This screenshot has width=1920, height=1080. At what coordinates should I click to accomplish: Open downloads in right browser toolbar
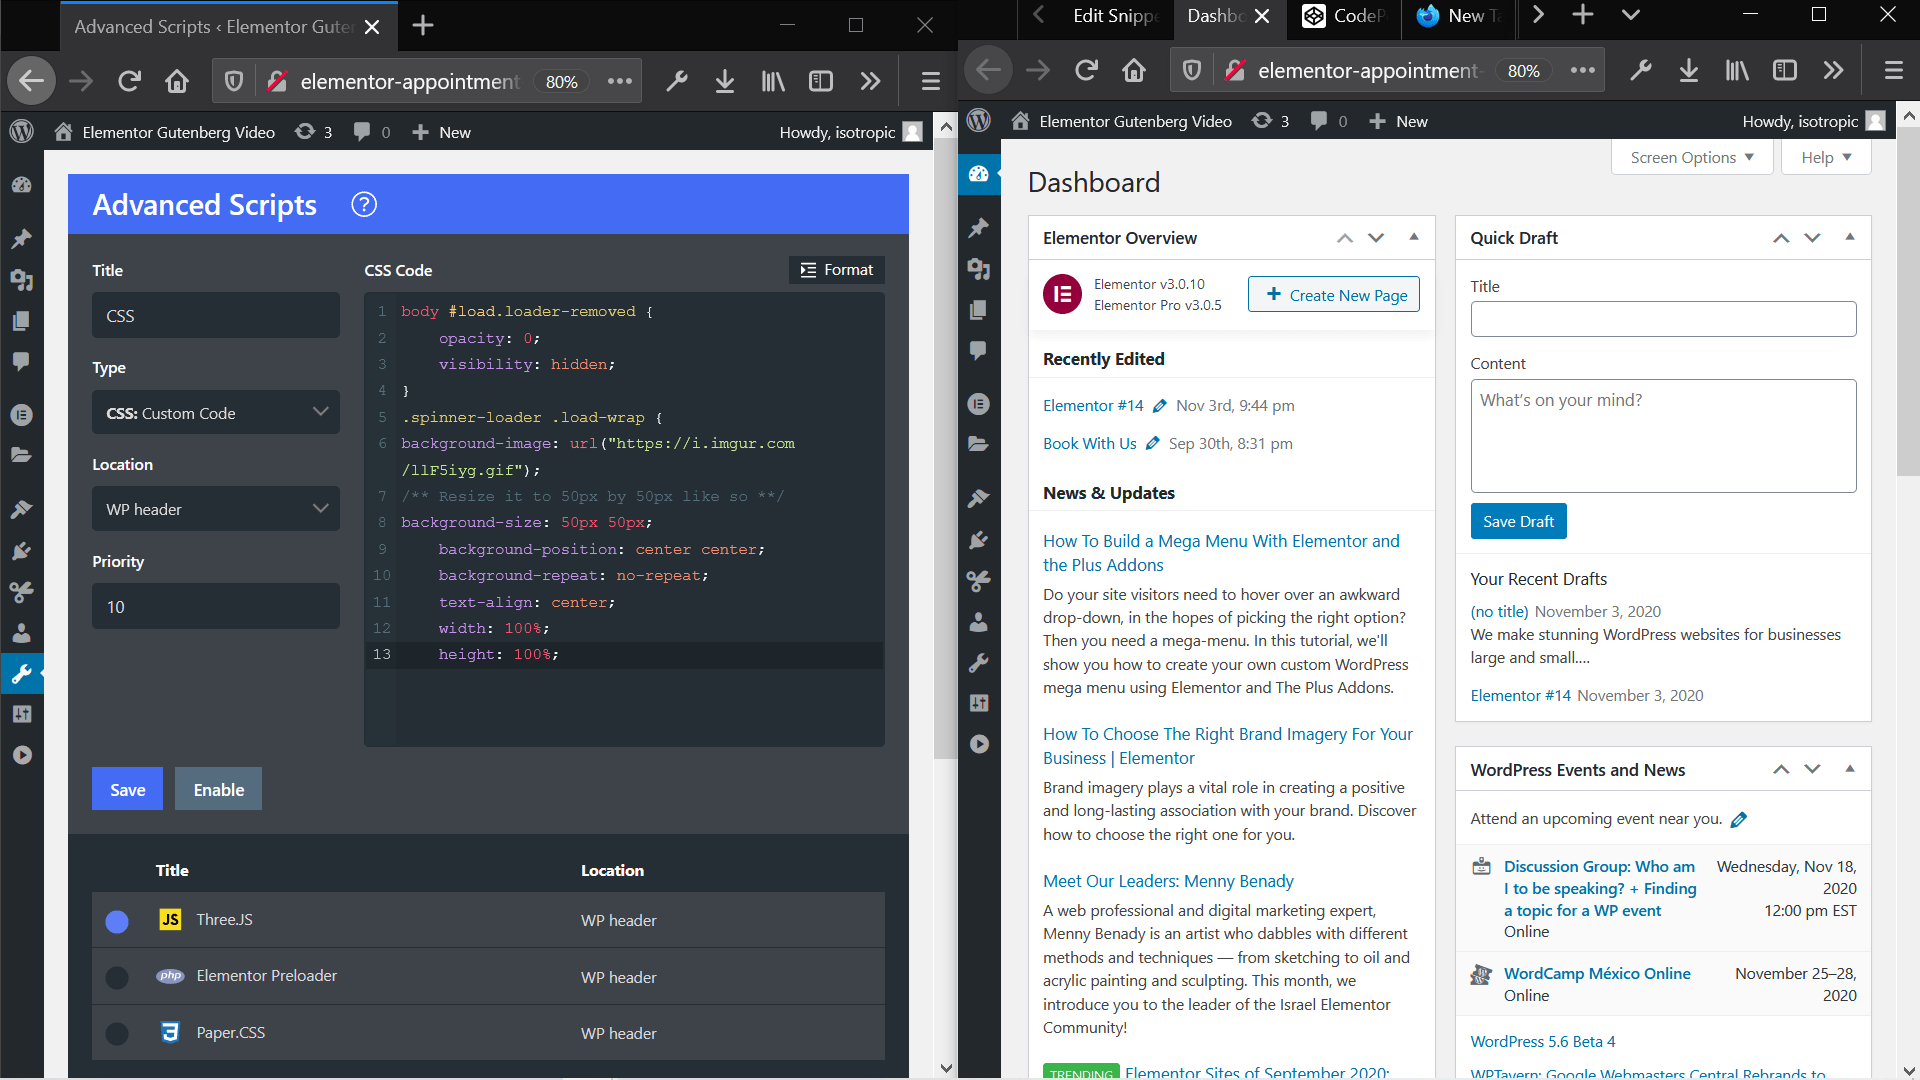1689,70
